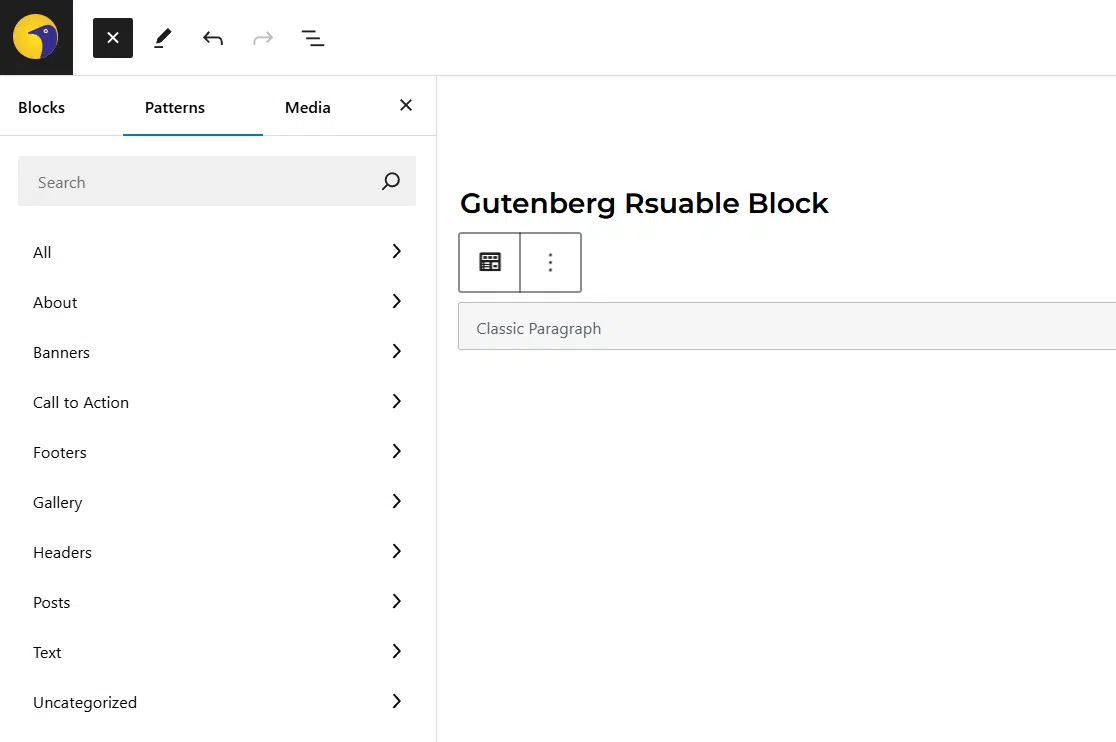Click the redo arrow icon
Image resolution: width=1116 pixels, height=742 pixels.
click(x=263, y=37)
